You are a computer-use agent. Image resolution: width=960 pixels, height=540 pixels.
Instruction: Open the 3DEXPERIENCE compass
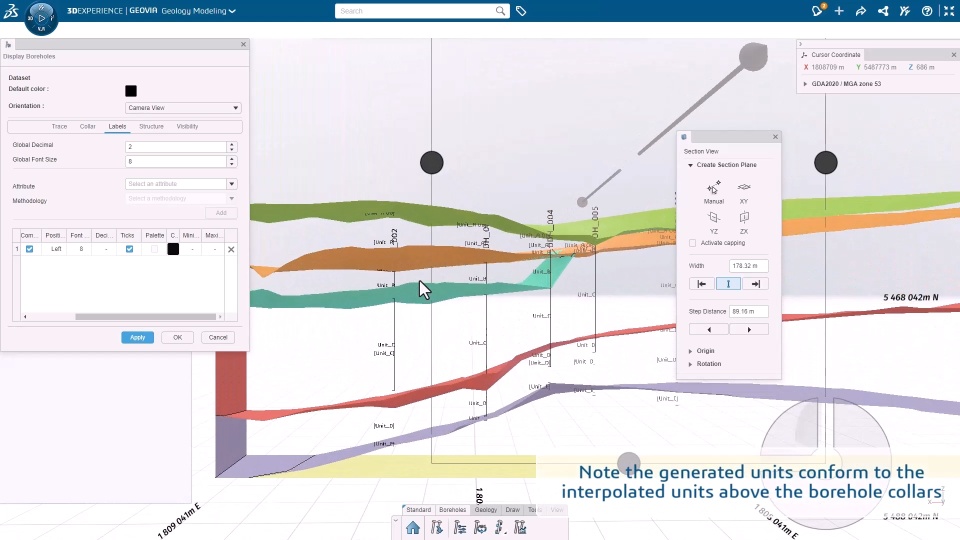click(x=41, y=18)
